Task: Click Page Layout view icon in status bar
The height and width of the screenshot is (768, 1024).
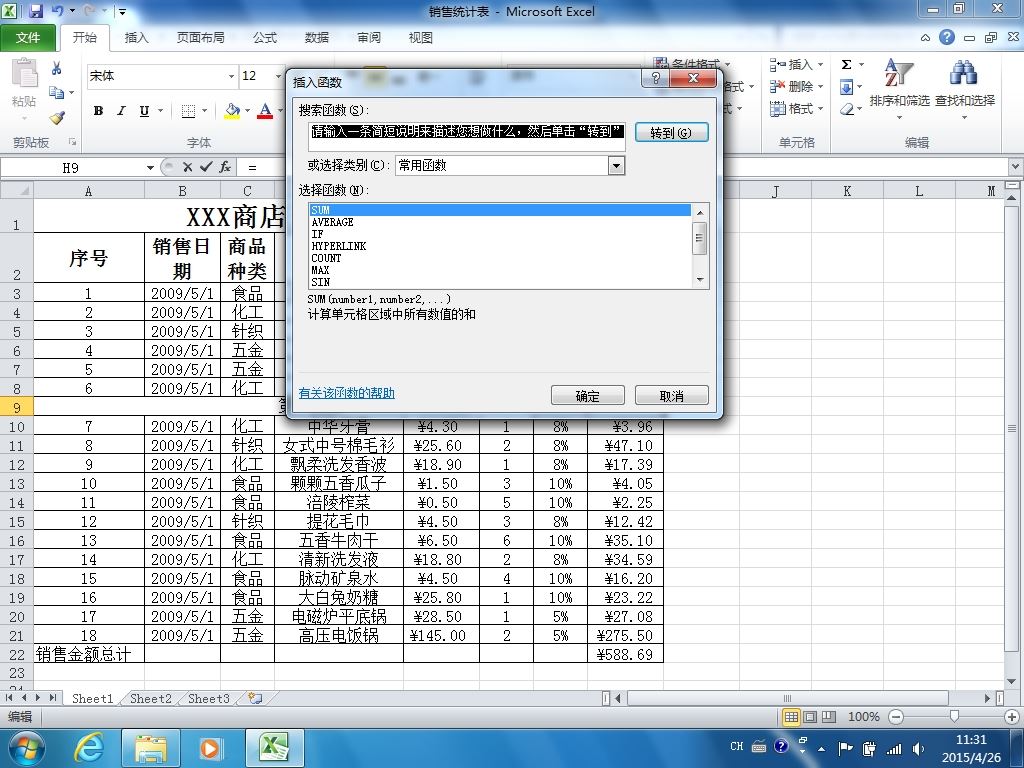Action: point(810,717)
